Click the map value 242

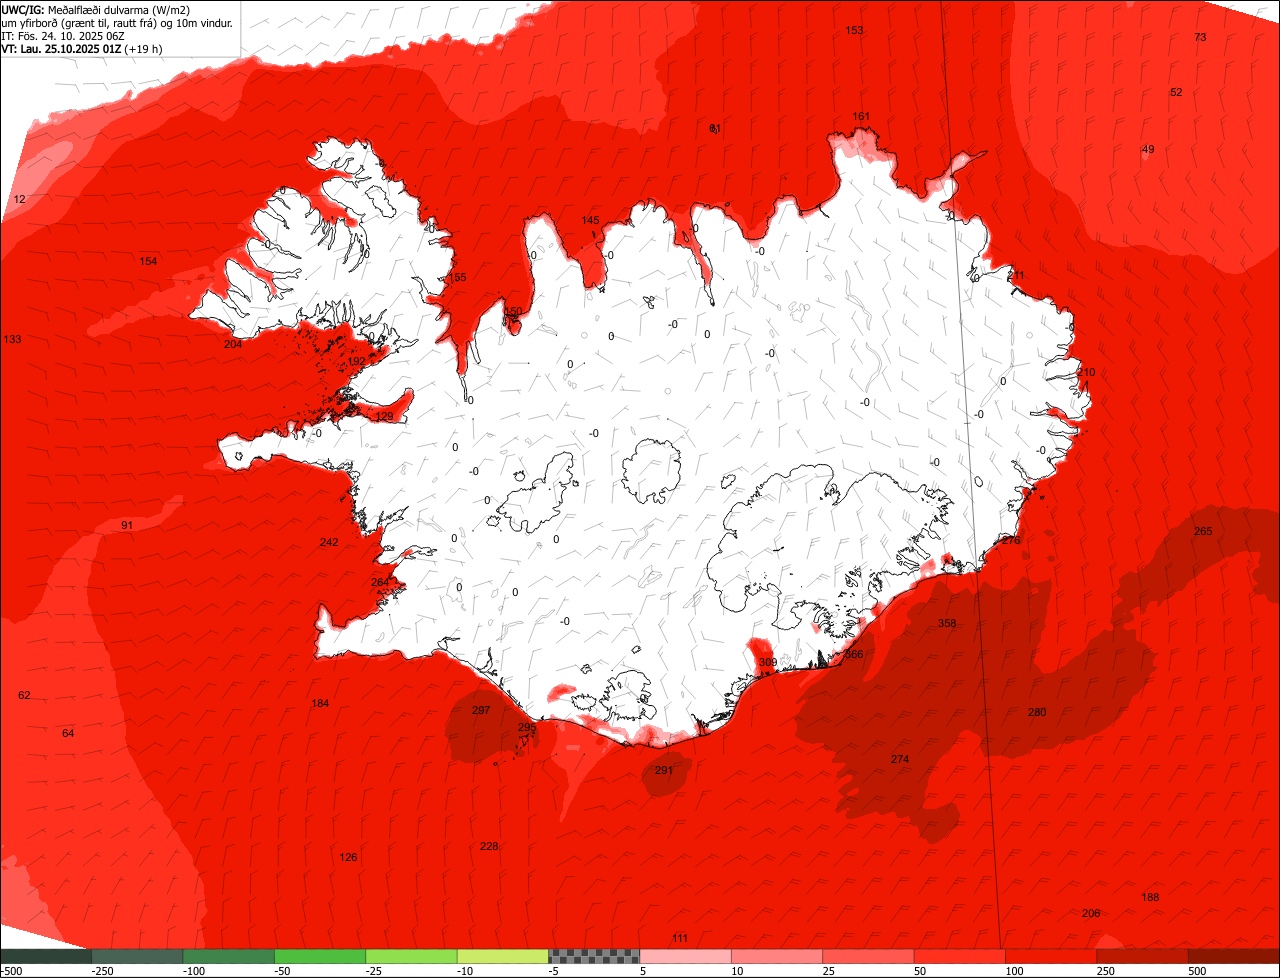click(329, 542)
